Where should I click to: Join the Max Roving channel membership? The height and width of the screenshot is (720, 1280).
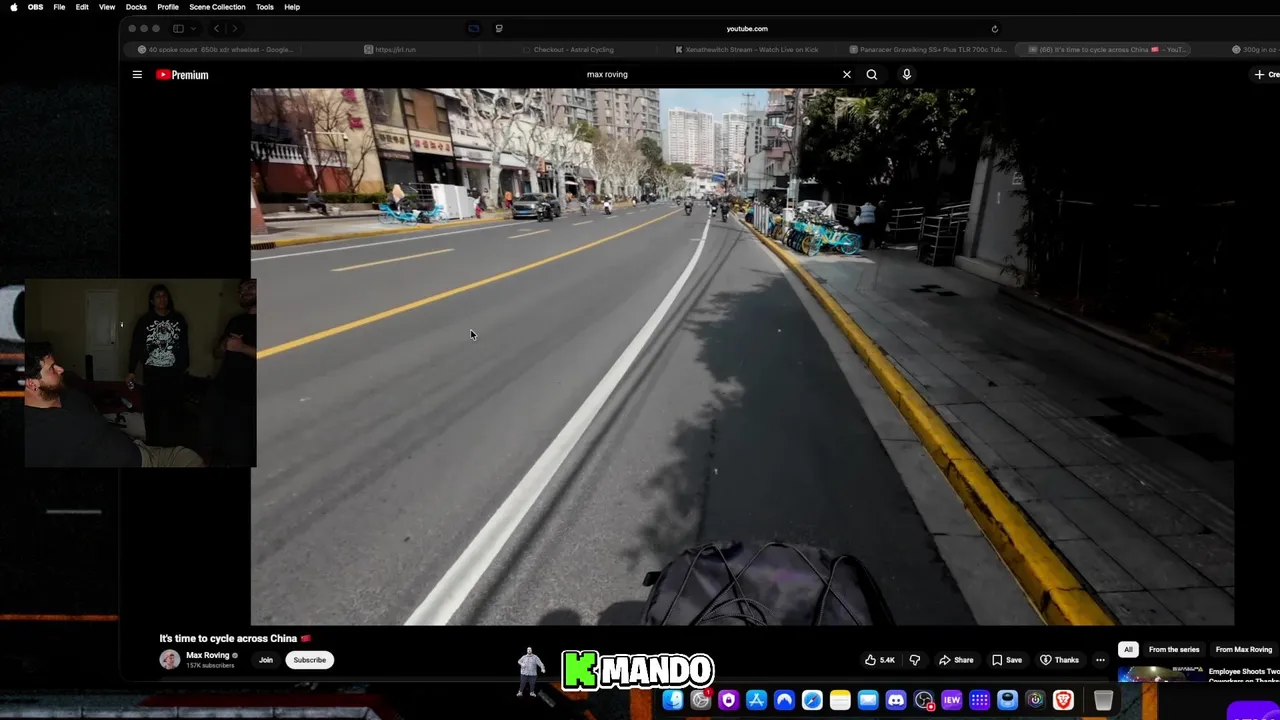(x=266, y=660)
